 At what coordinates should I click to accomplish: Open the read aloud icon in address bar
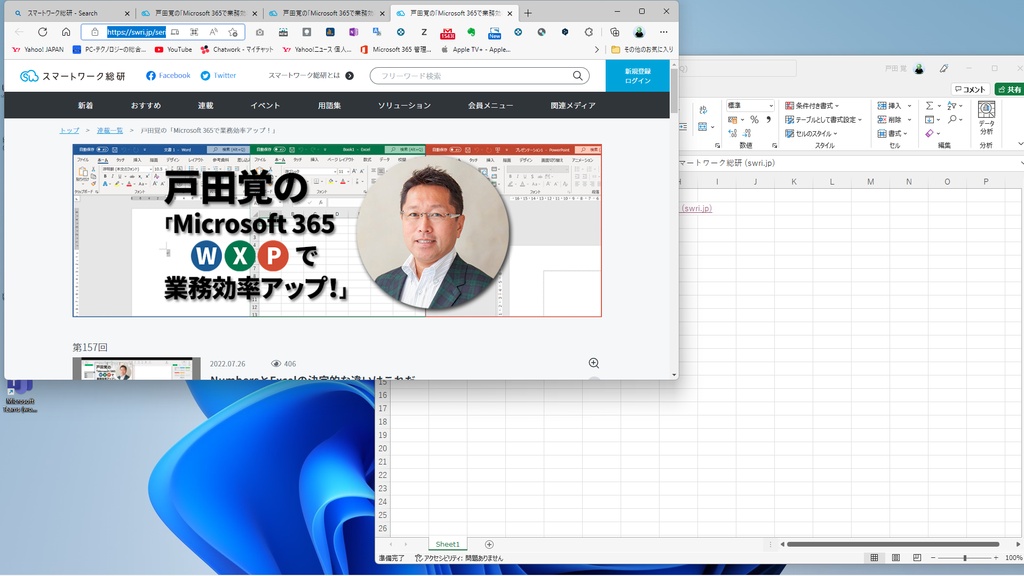point(214,32)
